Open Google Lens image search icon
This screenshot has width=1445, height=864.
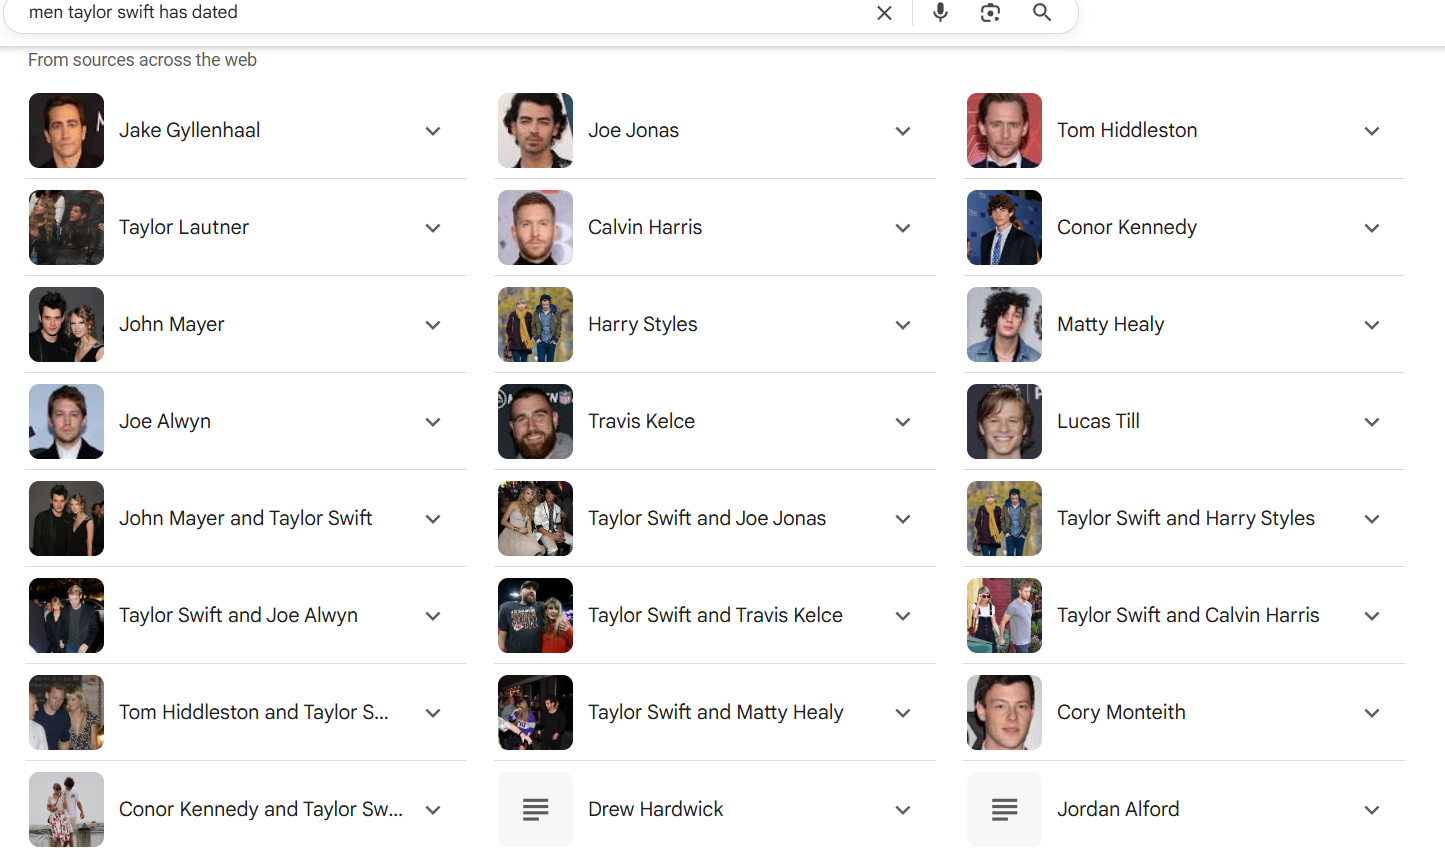coord(990,12)
